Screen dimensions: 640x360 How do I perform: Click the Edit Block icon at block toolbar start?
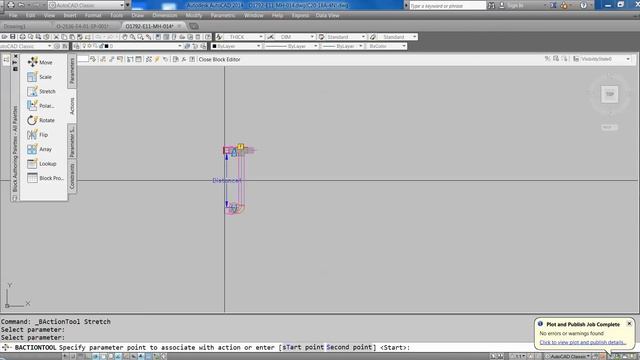click(6, 59)
